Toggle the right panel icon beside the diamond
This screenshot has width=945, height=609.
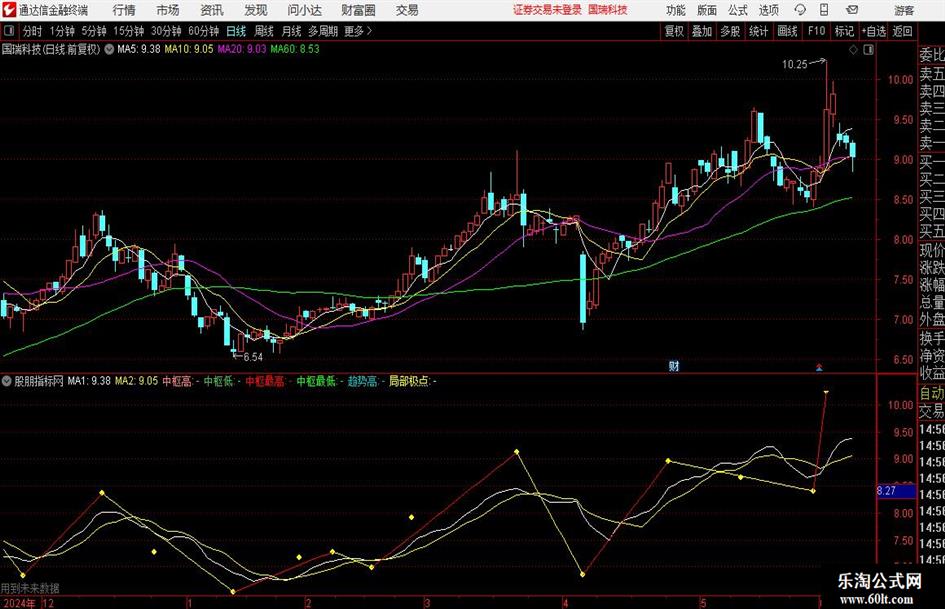[868, 50]
